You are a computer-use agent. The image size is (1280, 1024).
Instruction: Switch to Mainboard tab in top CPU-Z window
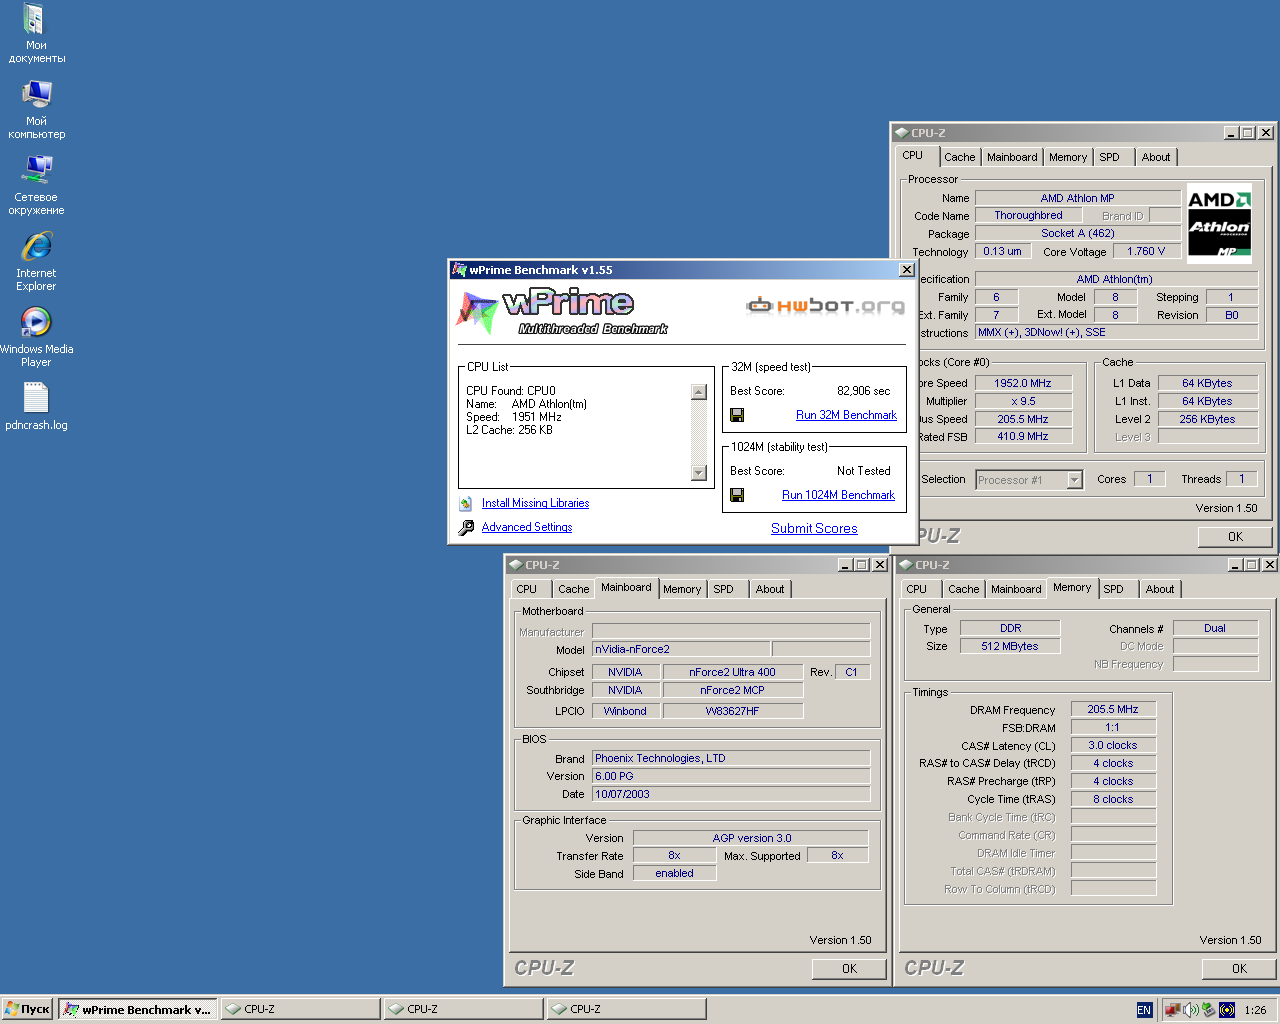pos(1012,157)
